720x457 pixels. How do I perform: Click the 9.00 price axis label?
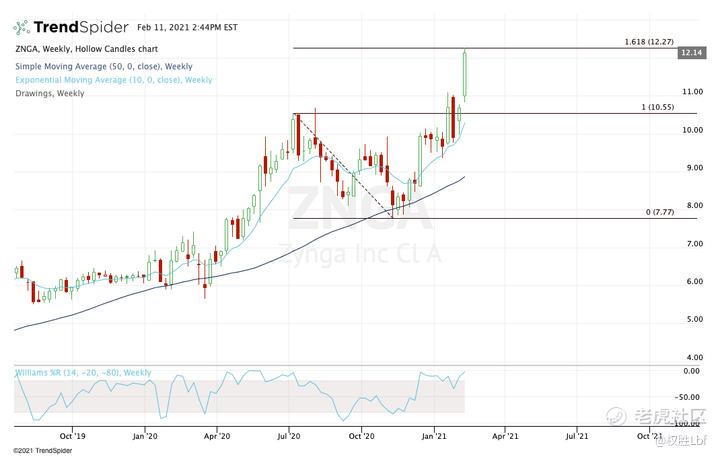(695, 168)
